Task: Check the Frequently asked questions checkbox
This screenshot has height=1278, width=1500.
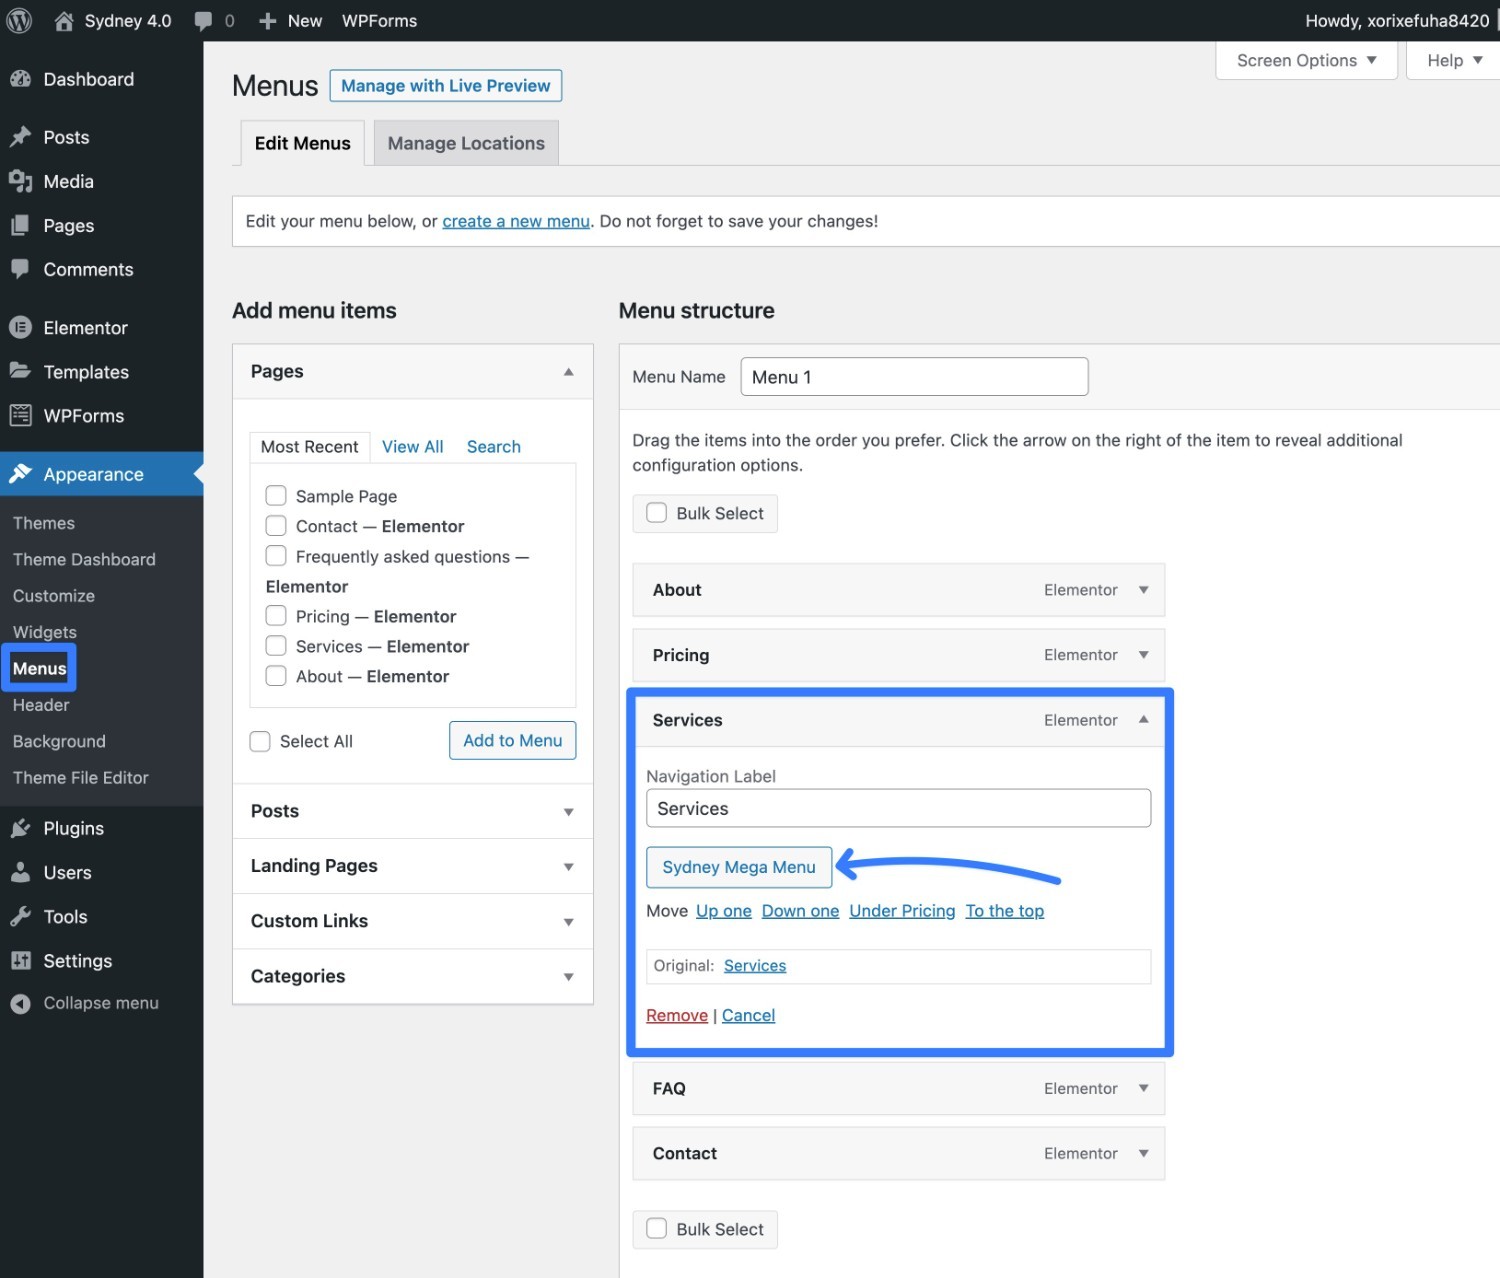Action: [x=276, y=555]
